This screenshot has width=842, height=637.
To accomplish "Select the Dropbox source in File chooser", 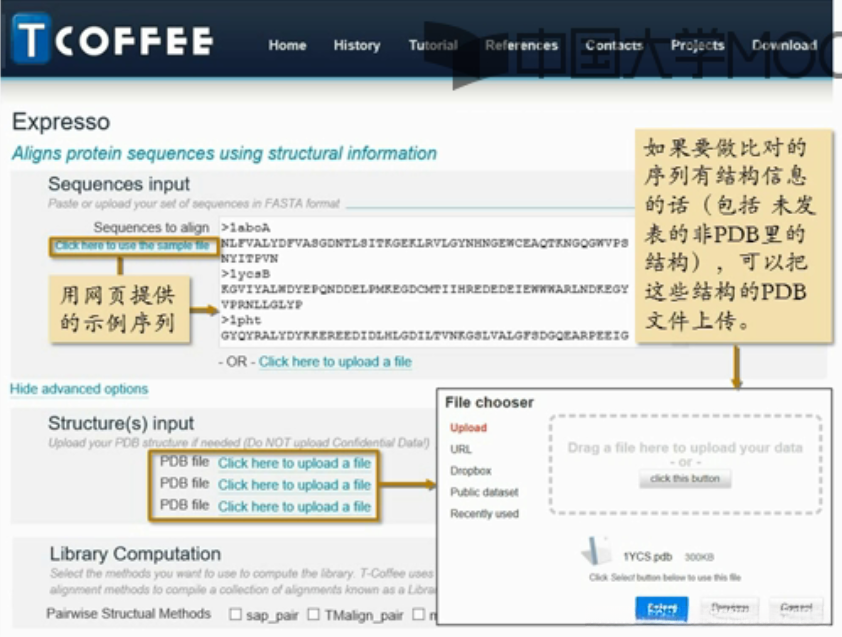I will pyautogui.click(x=470, y=470).
